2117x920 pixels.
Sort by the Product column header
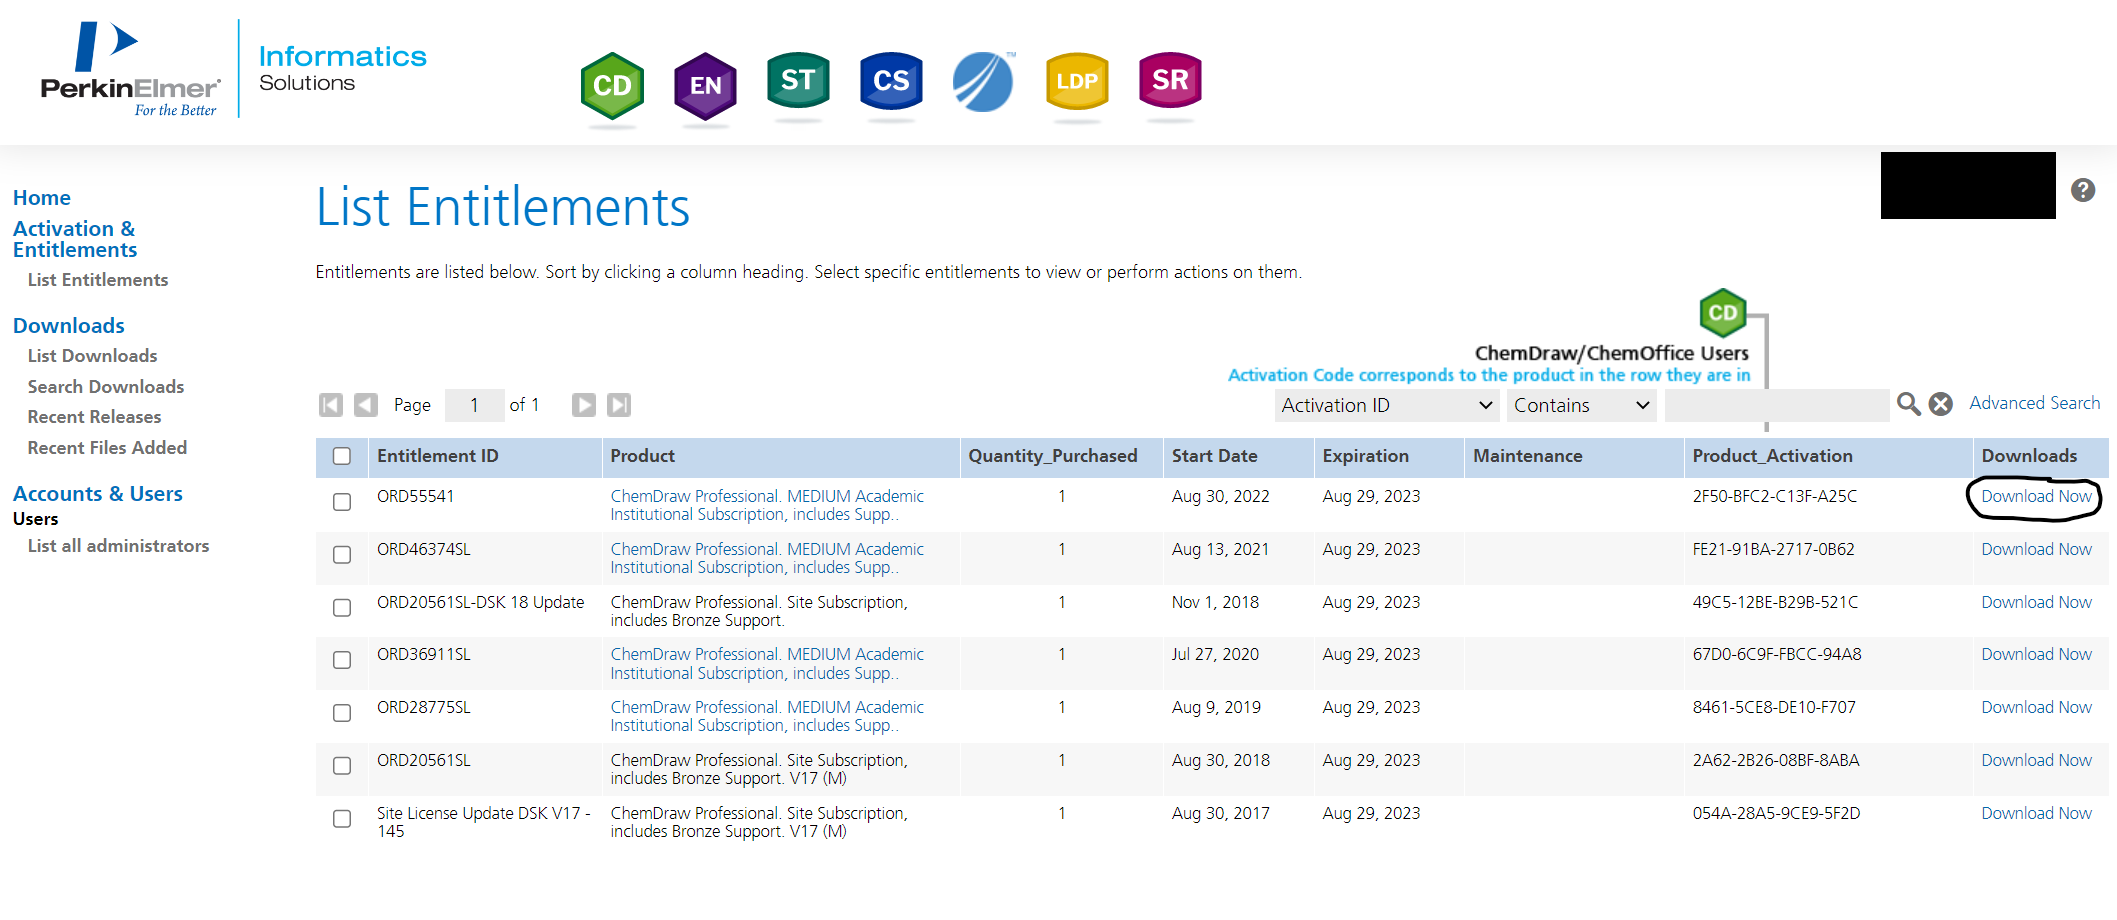pyautogui.click(x=643, y=456)
